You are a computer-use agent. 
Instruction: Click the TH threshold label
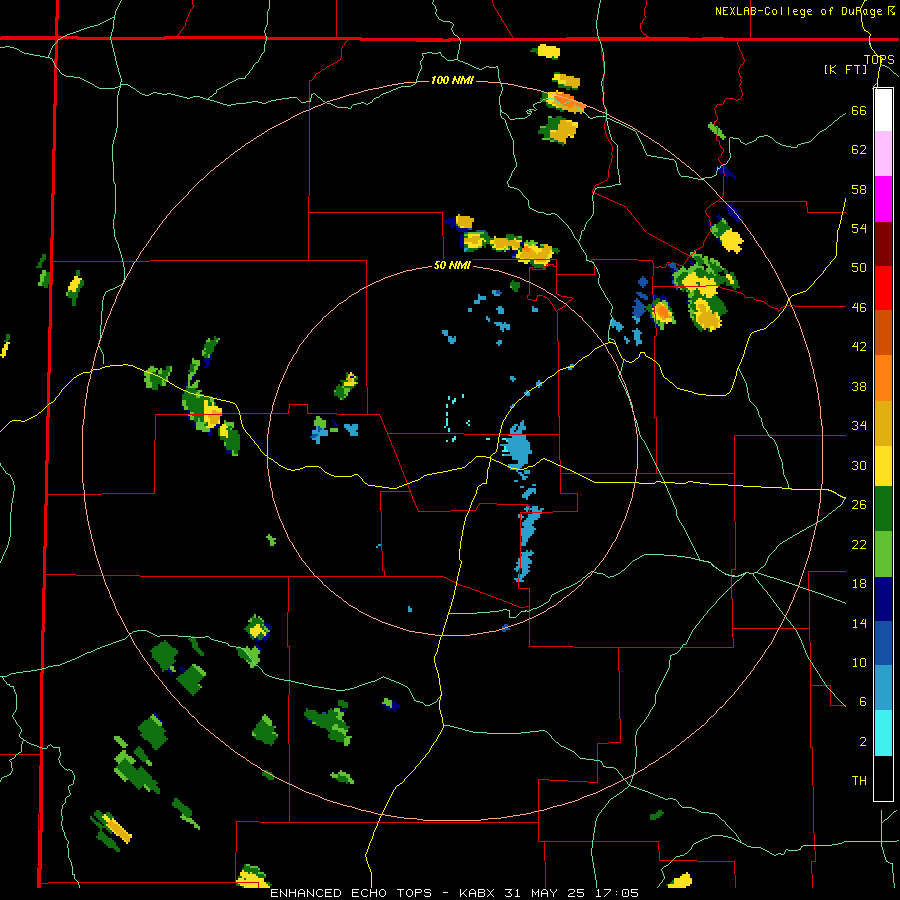pyautogui.click(x=859, y=781)
